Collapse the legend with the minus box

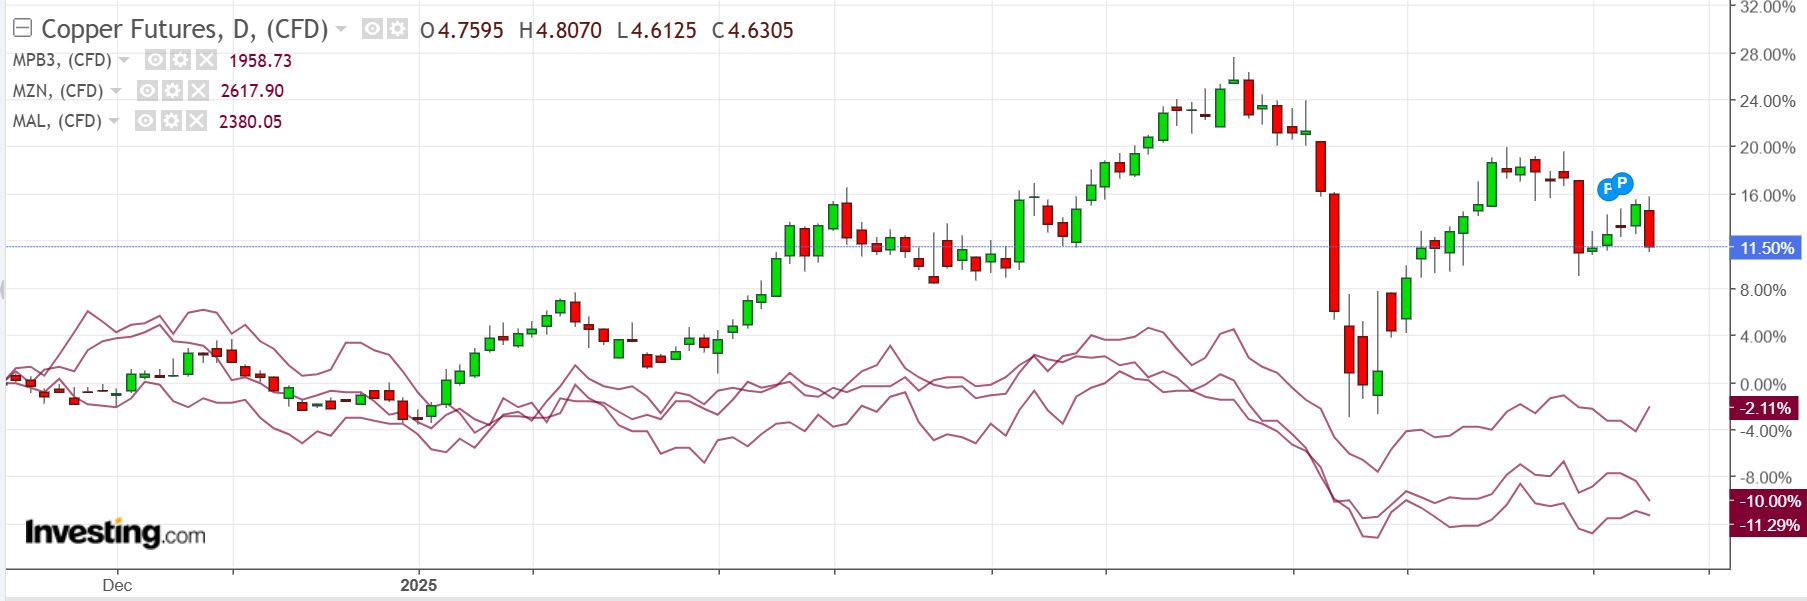coord(22,28)
